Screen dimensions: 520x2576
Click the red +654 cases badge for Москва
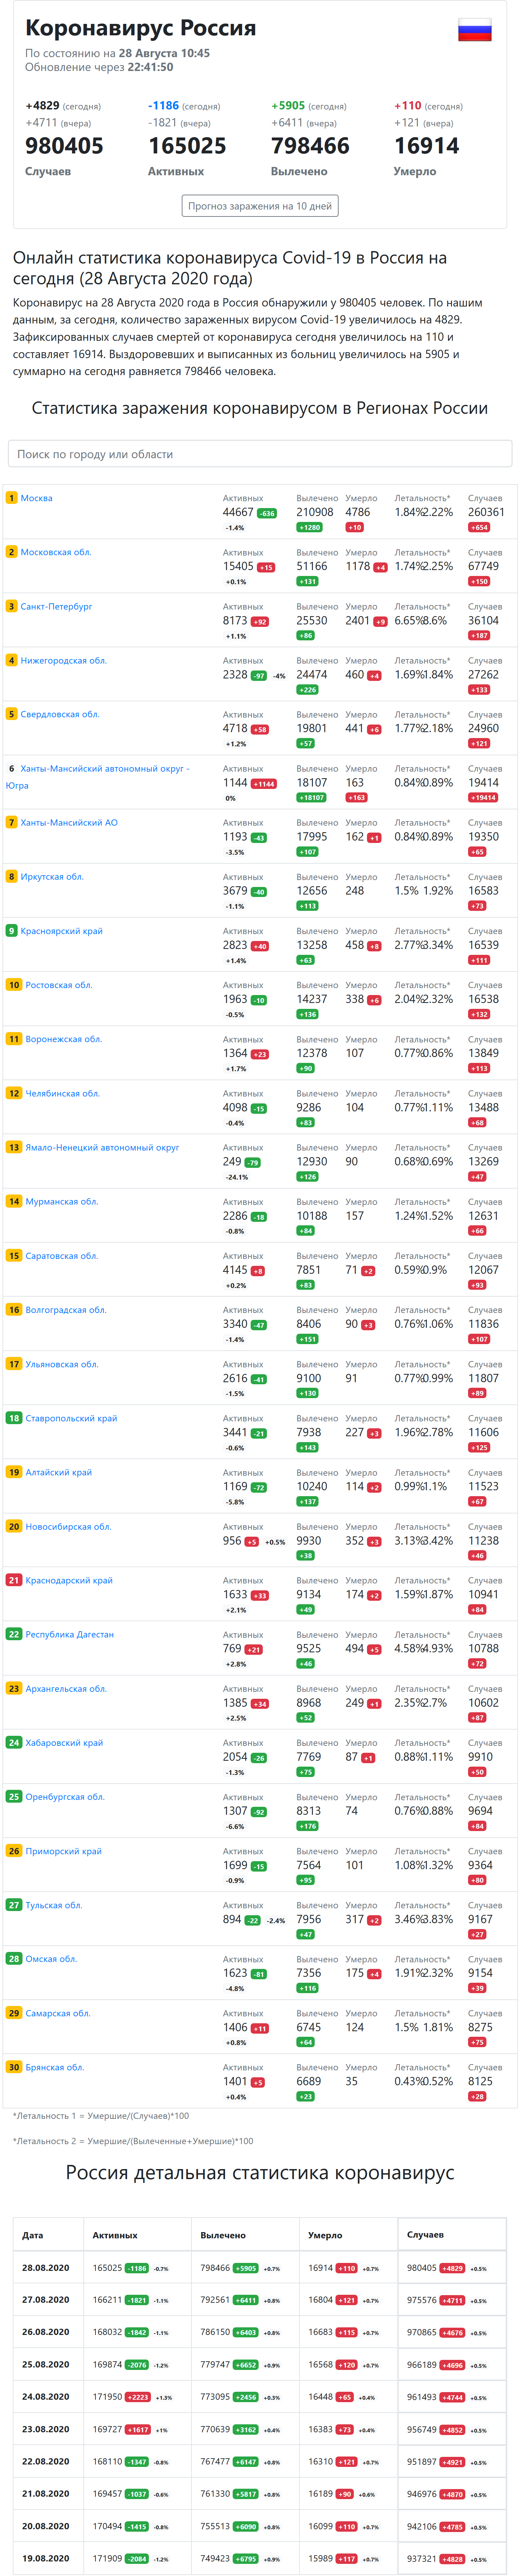point(479,527)
